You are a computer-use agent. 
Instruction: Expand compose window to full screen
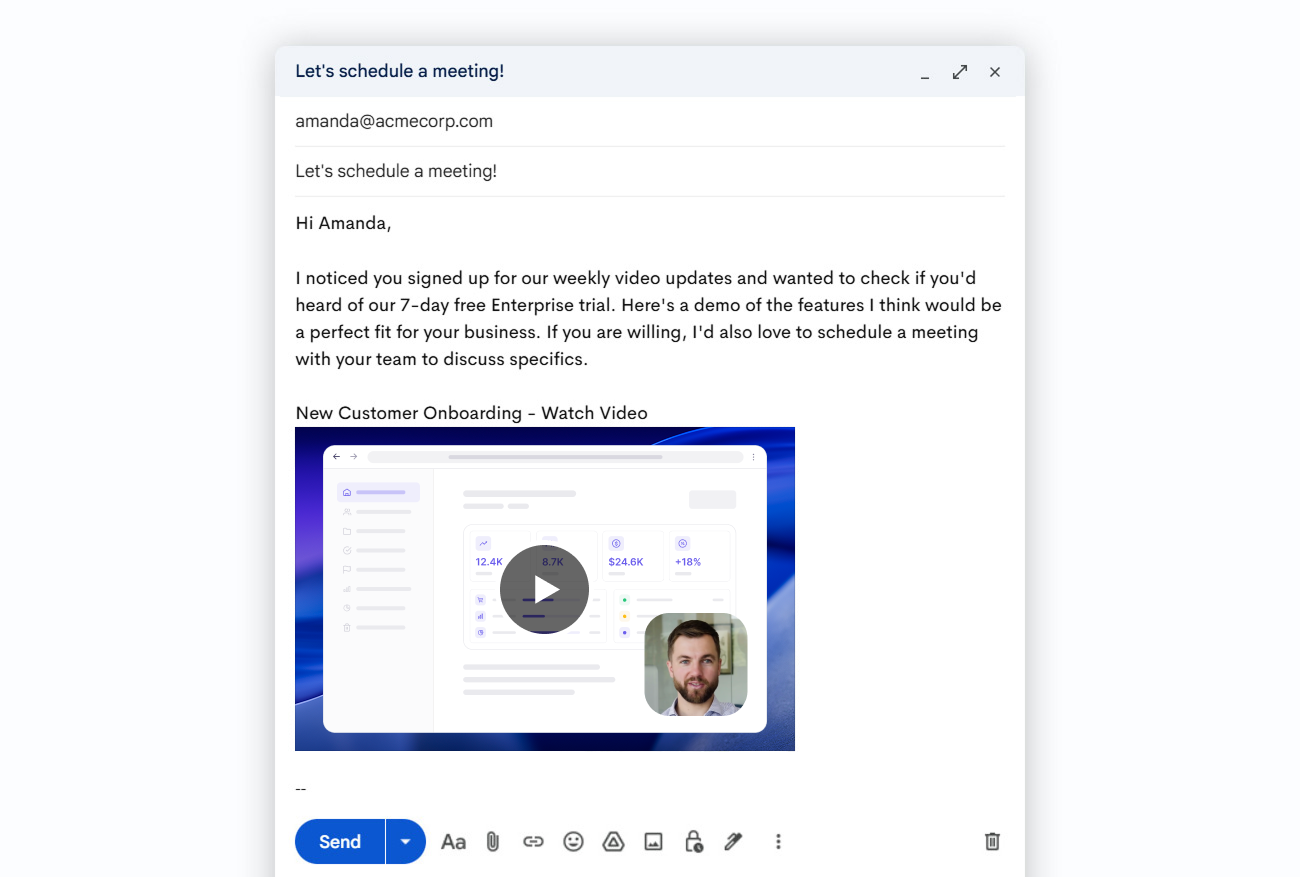coord(960,72)
